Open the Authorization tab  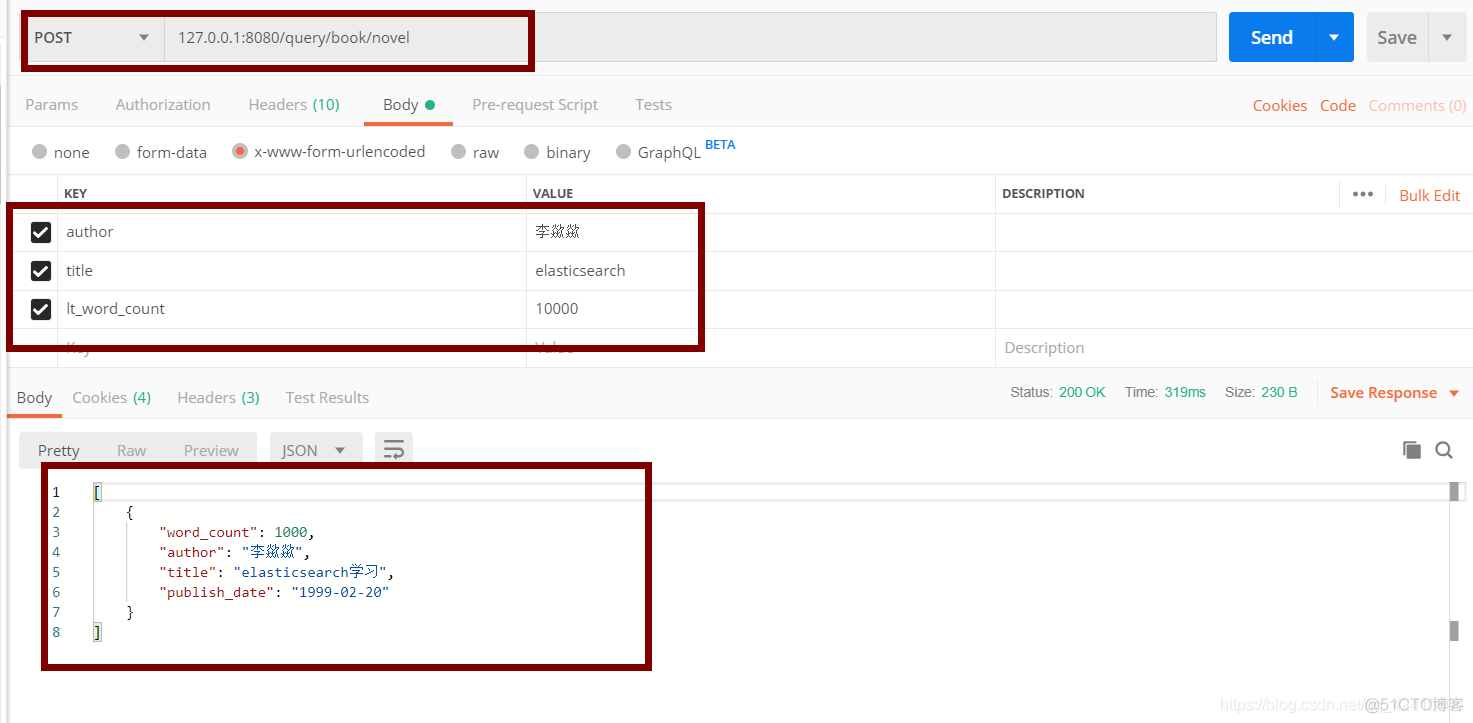point(163,105)
